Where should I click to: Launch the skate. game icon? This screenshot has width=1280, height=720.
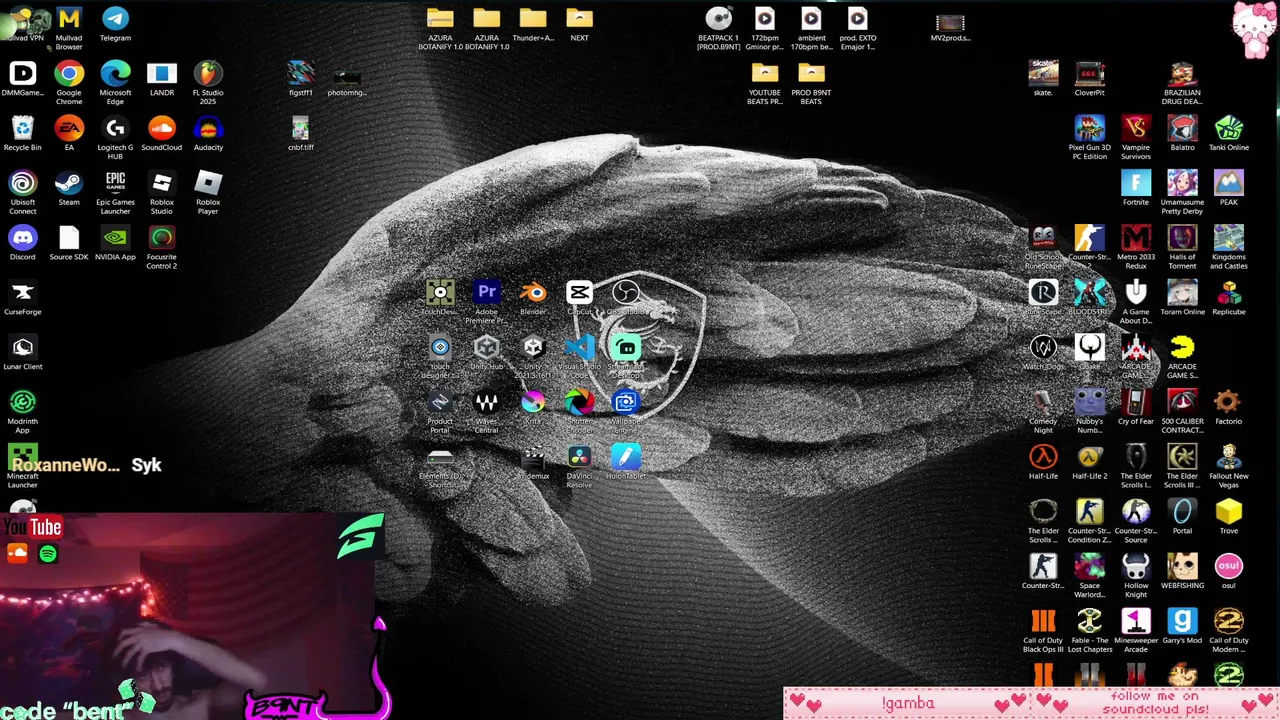click(x=1043, y=73)
